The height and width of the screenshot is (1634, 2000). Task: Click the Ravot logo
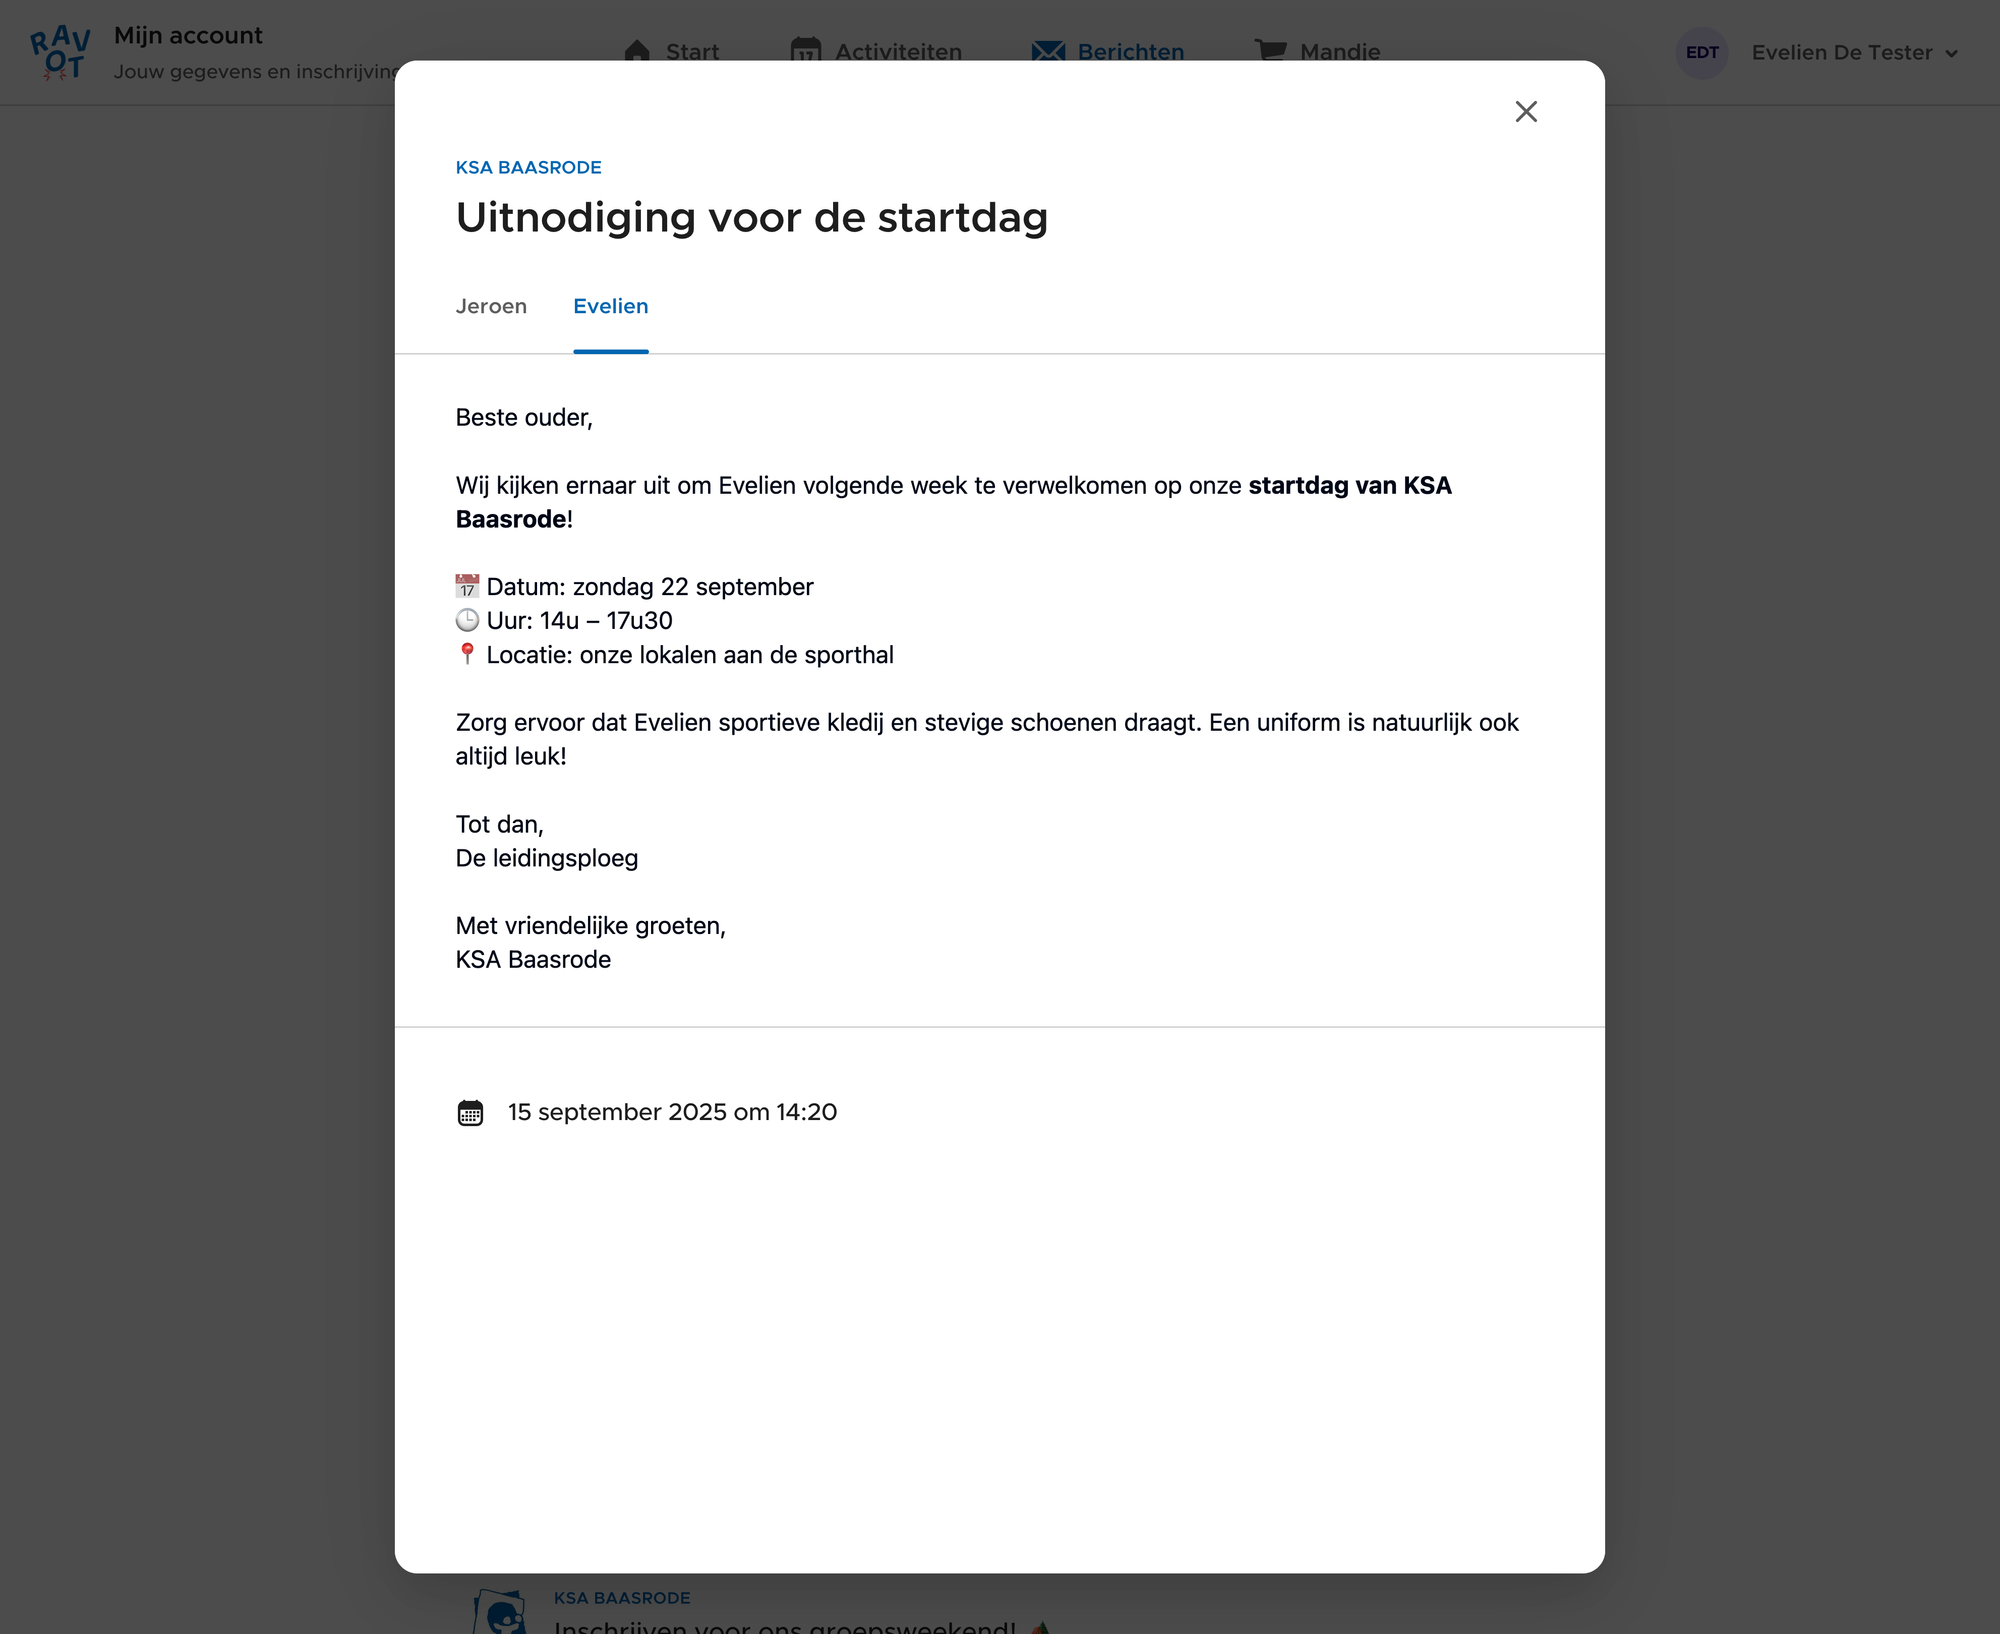(60, 52)
